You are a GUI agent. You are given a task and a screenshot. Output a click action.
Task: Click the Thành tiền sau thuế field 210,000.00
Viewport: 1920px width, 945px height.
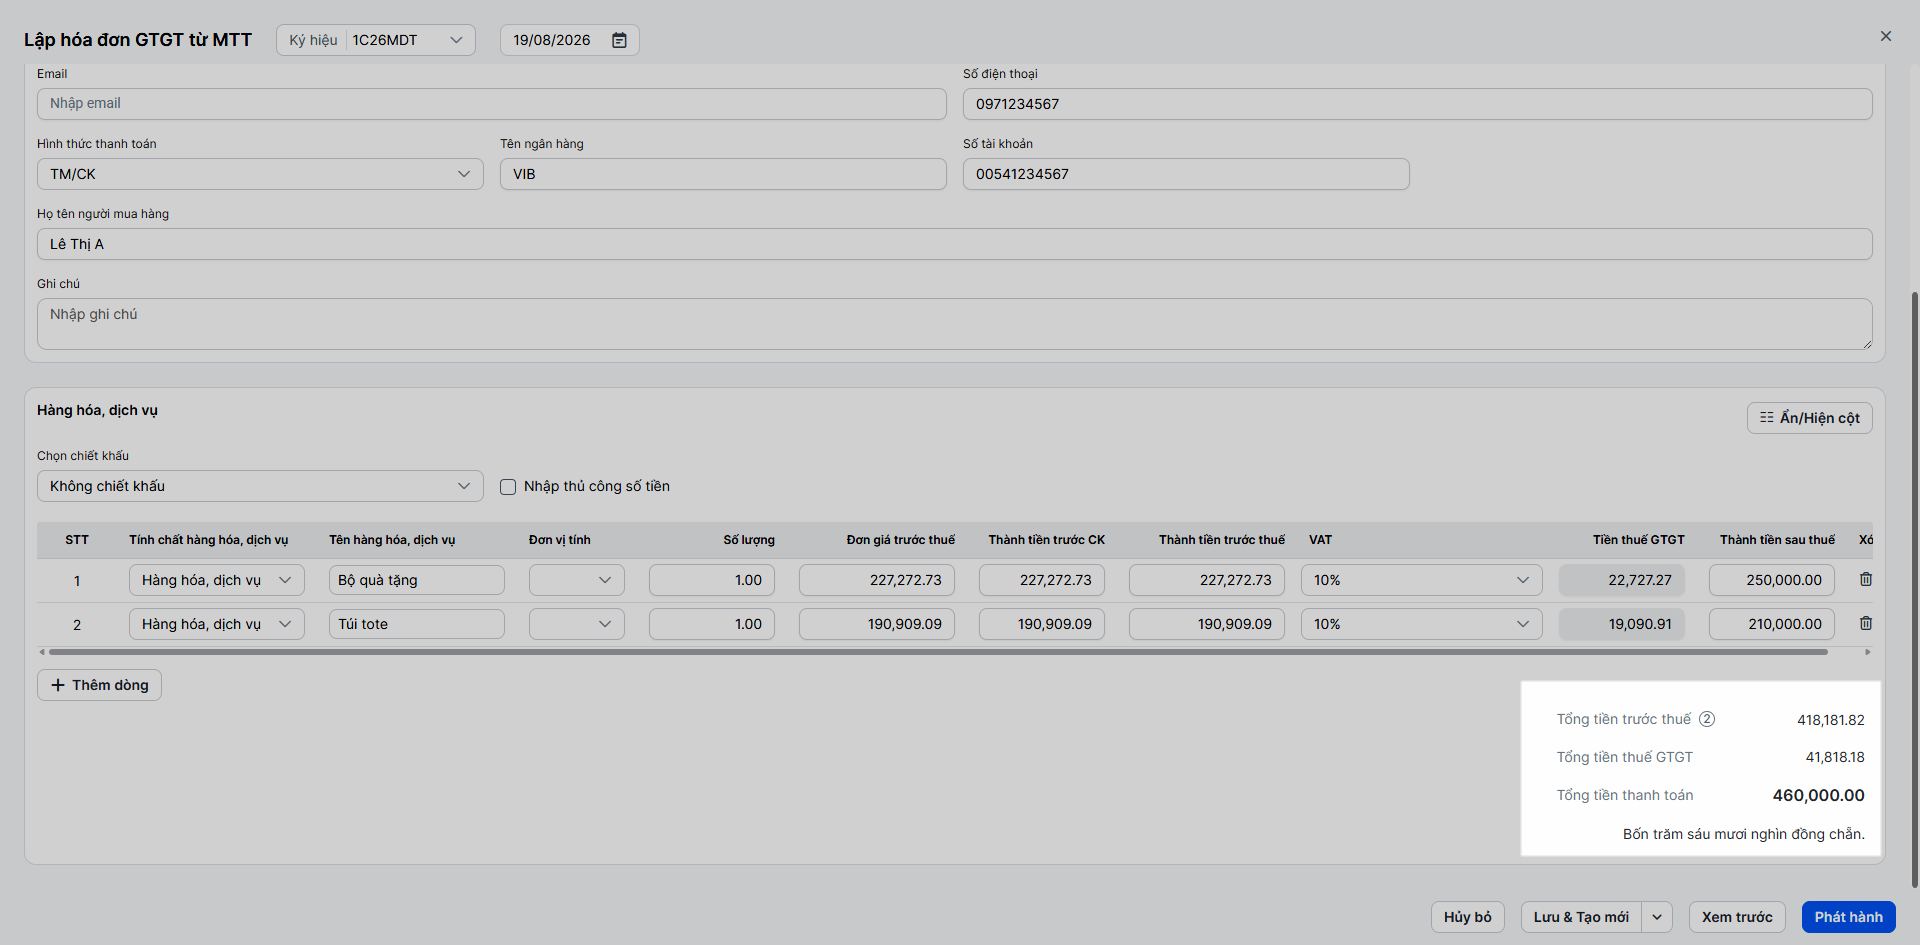click(1772, 624)
